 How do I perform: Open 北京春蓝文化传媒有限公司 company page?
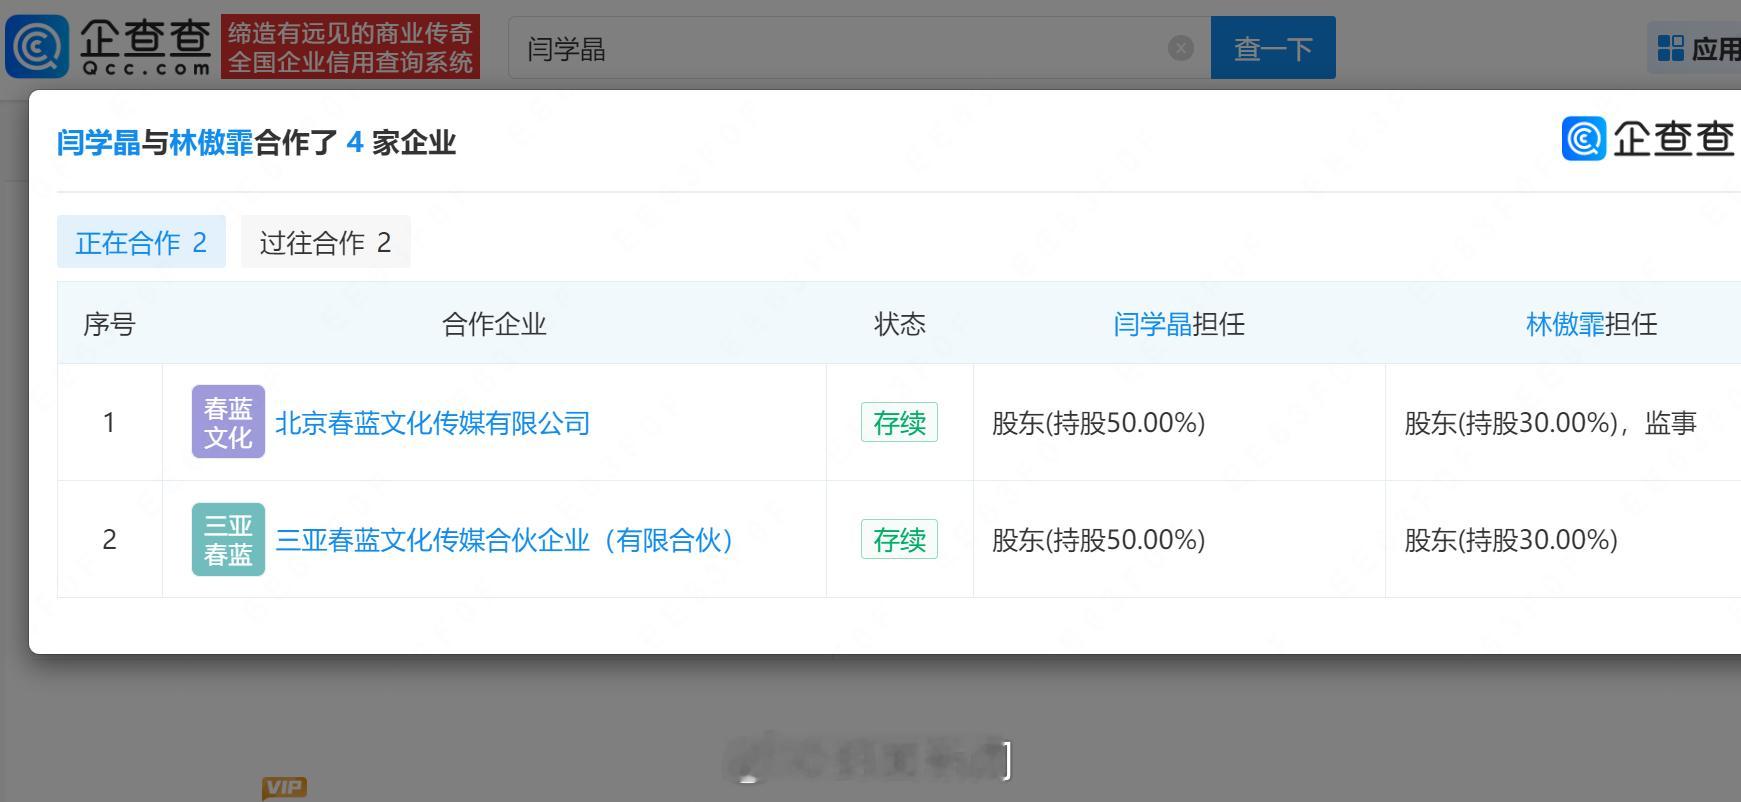tap(432, 423)
